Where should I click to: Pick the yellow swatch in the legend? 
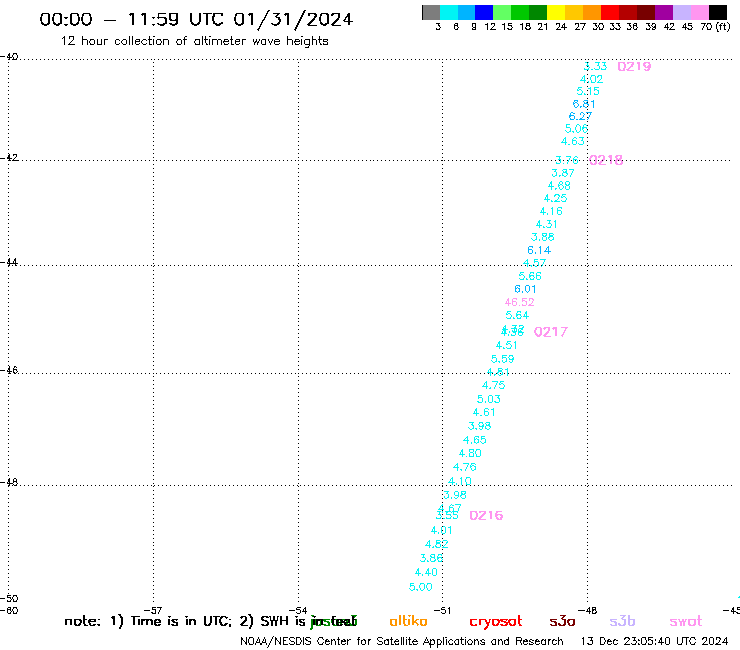tap(556, 12)
